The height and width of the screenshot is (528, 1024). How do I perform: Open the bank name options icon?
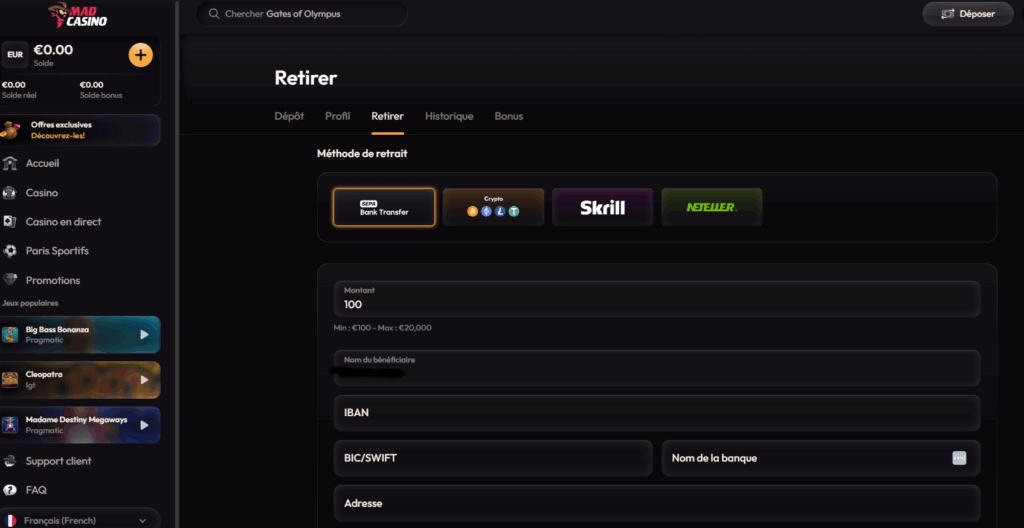pyautogui.click(x=959, y=458)
